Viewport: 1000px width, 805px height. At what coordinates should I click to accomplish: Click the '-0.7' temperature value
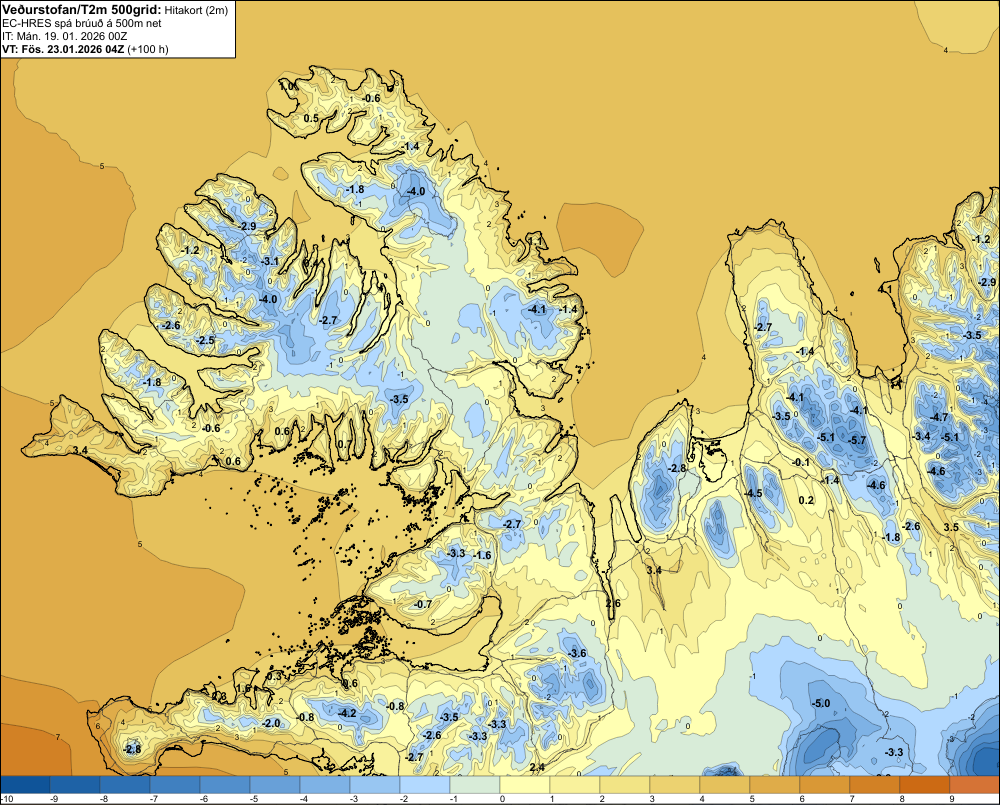click(x=423, y=604)
